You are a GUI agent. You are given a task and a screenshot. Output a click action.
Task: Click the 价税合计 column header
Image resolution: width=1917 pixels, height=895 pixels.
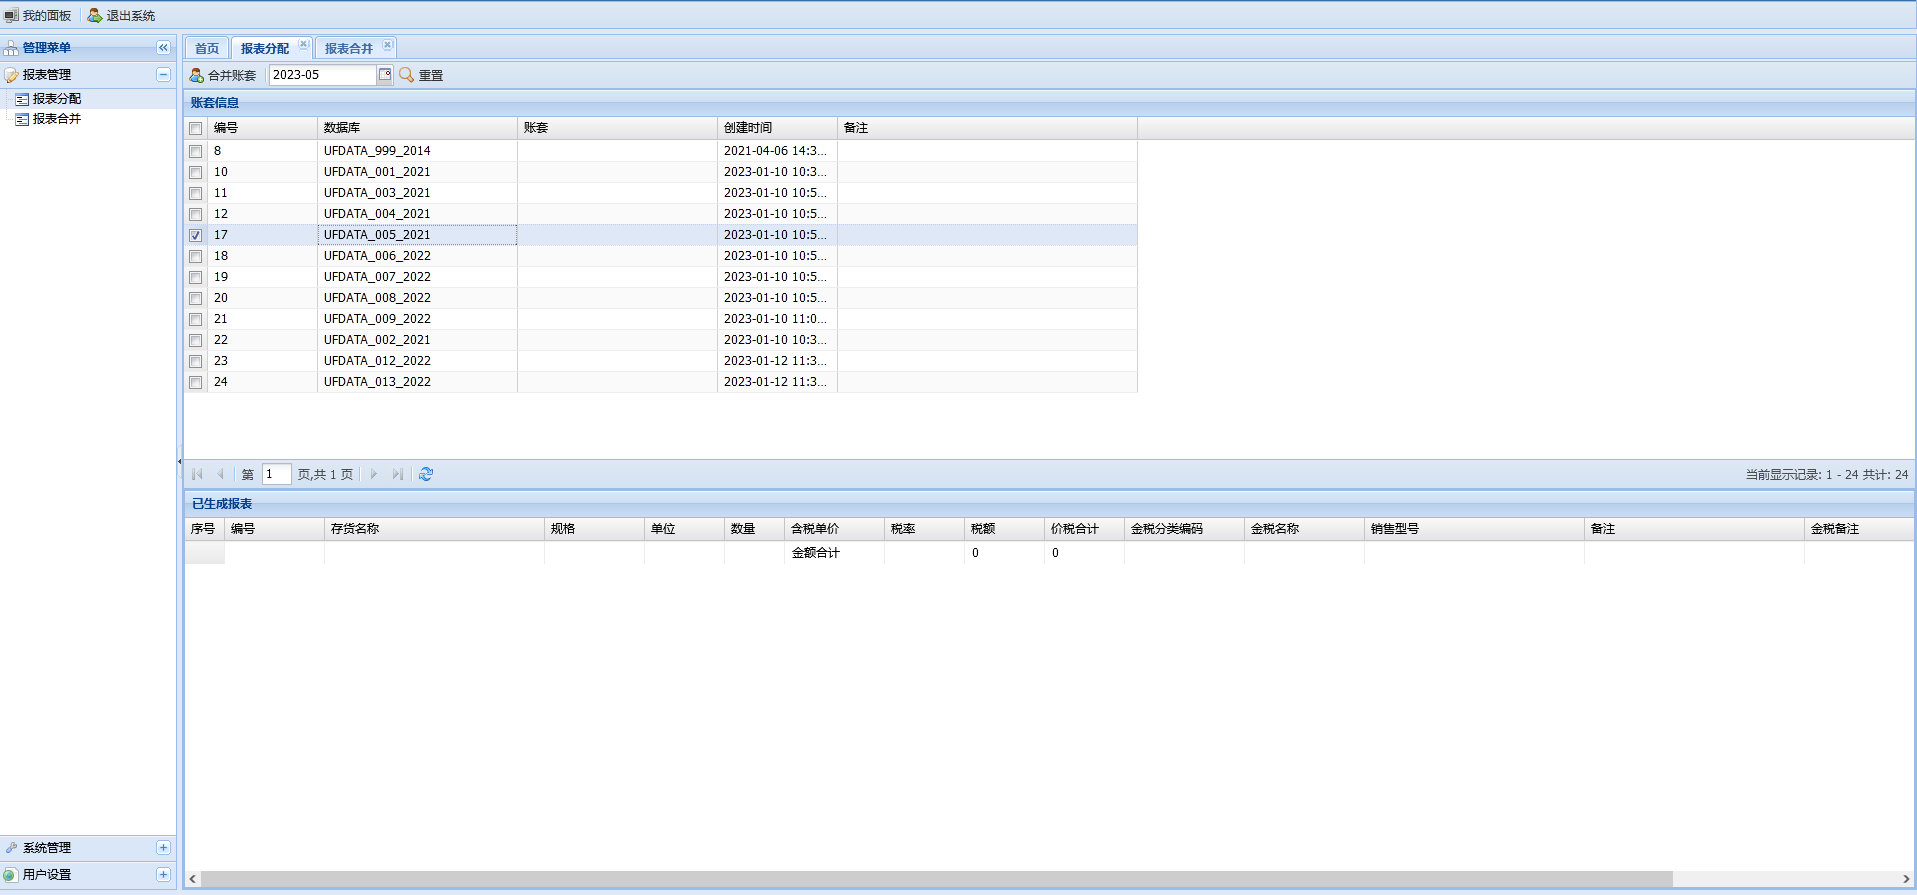(x=1085, y=529)
